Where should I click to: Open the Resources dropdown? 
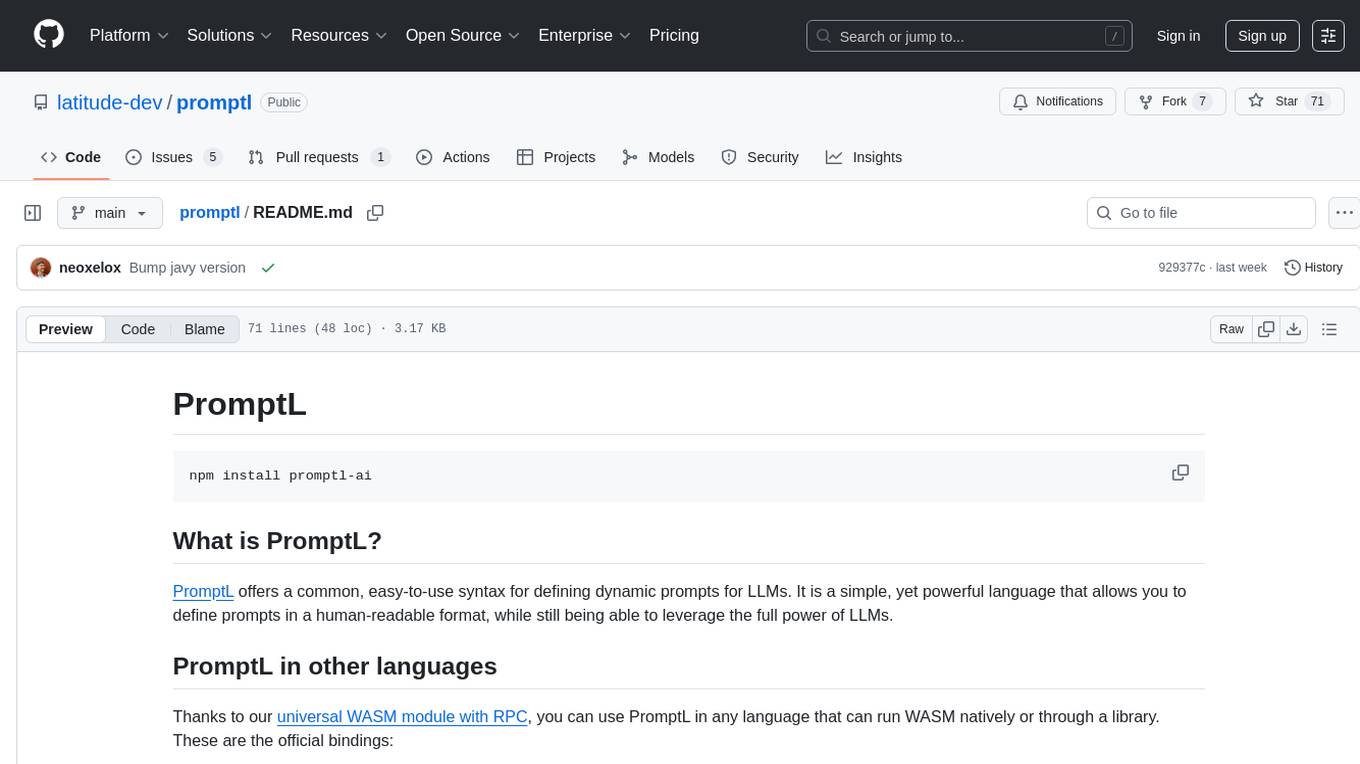pos(339,35)
